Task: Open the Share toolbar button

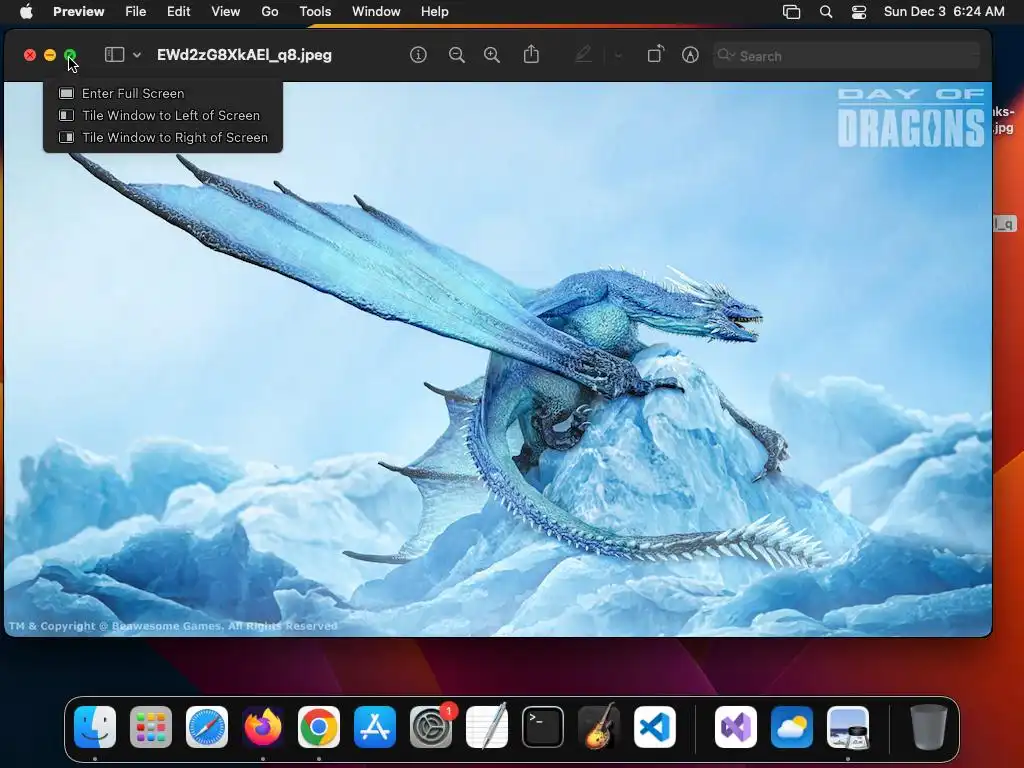Action: pos(531,54)
